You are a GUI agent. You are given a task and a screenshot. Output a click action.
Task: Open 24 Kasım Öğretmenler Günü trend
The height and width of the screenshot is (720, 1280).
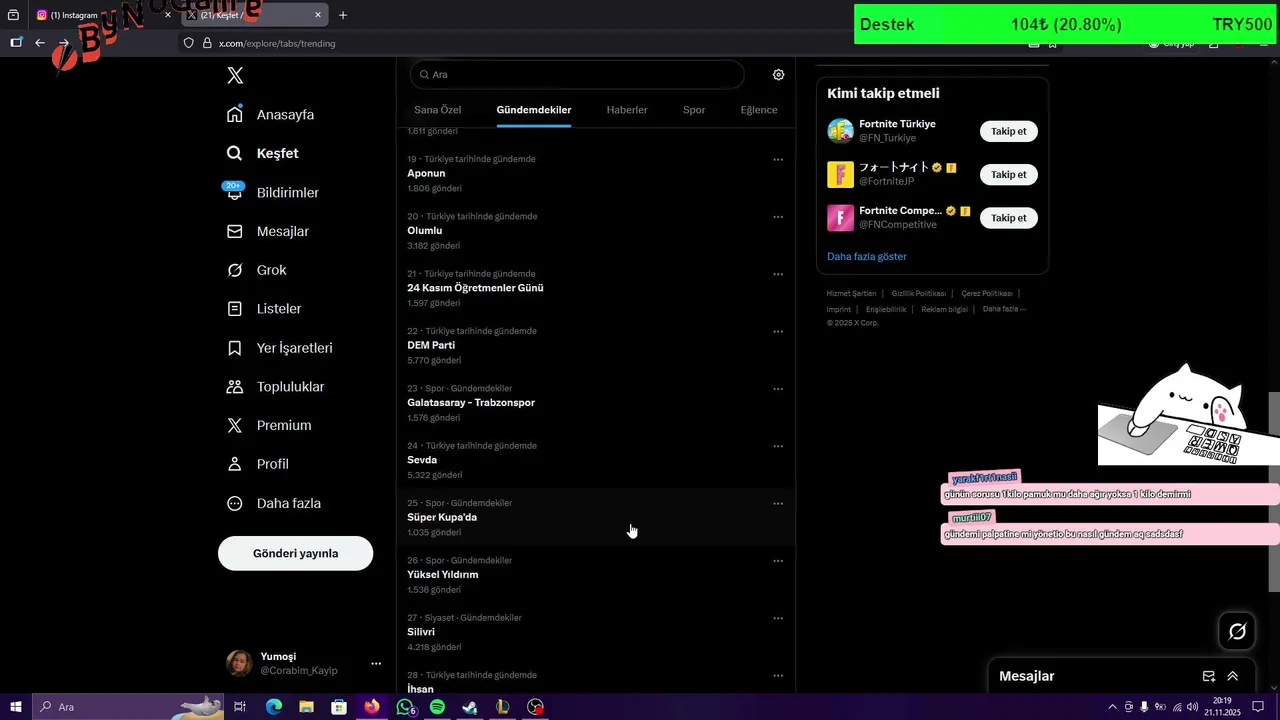475,288
